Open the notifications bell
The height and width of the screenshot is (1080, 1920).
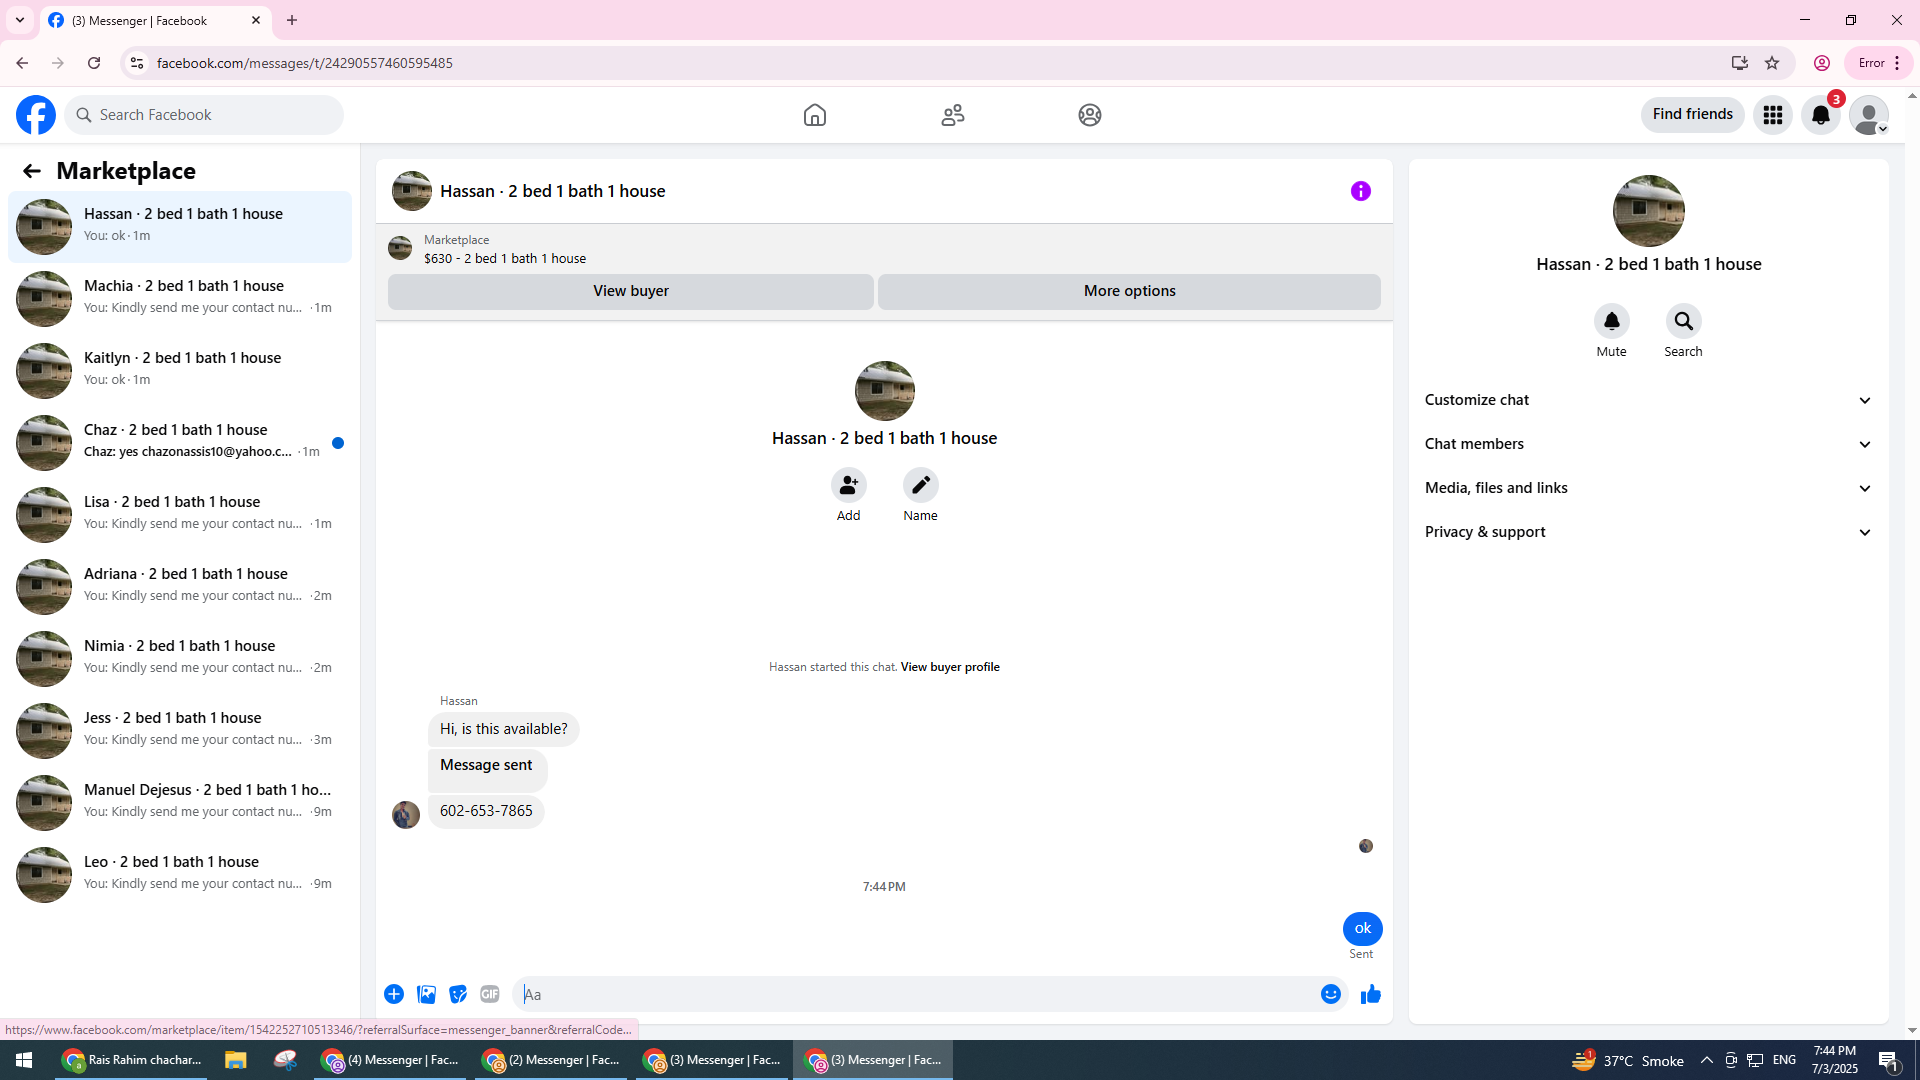pyautogui.click(x=1820, y=115)
